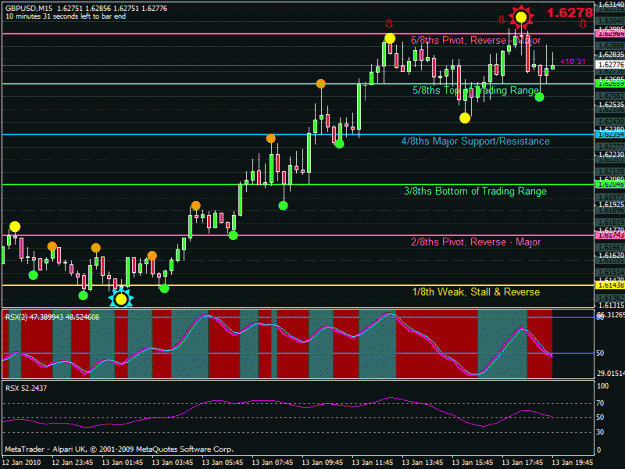Click the 1.62535 price on the axis
625x469 pixels.
pyautogui.click(x=611, y=105)
